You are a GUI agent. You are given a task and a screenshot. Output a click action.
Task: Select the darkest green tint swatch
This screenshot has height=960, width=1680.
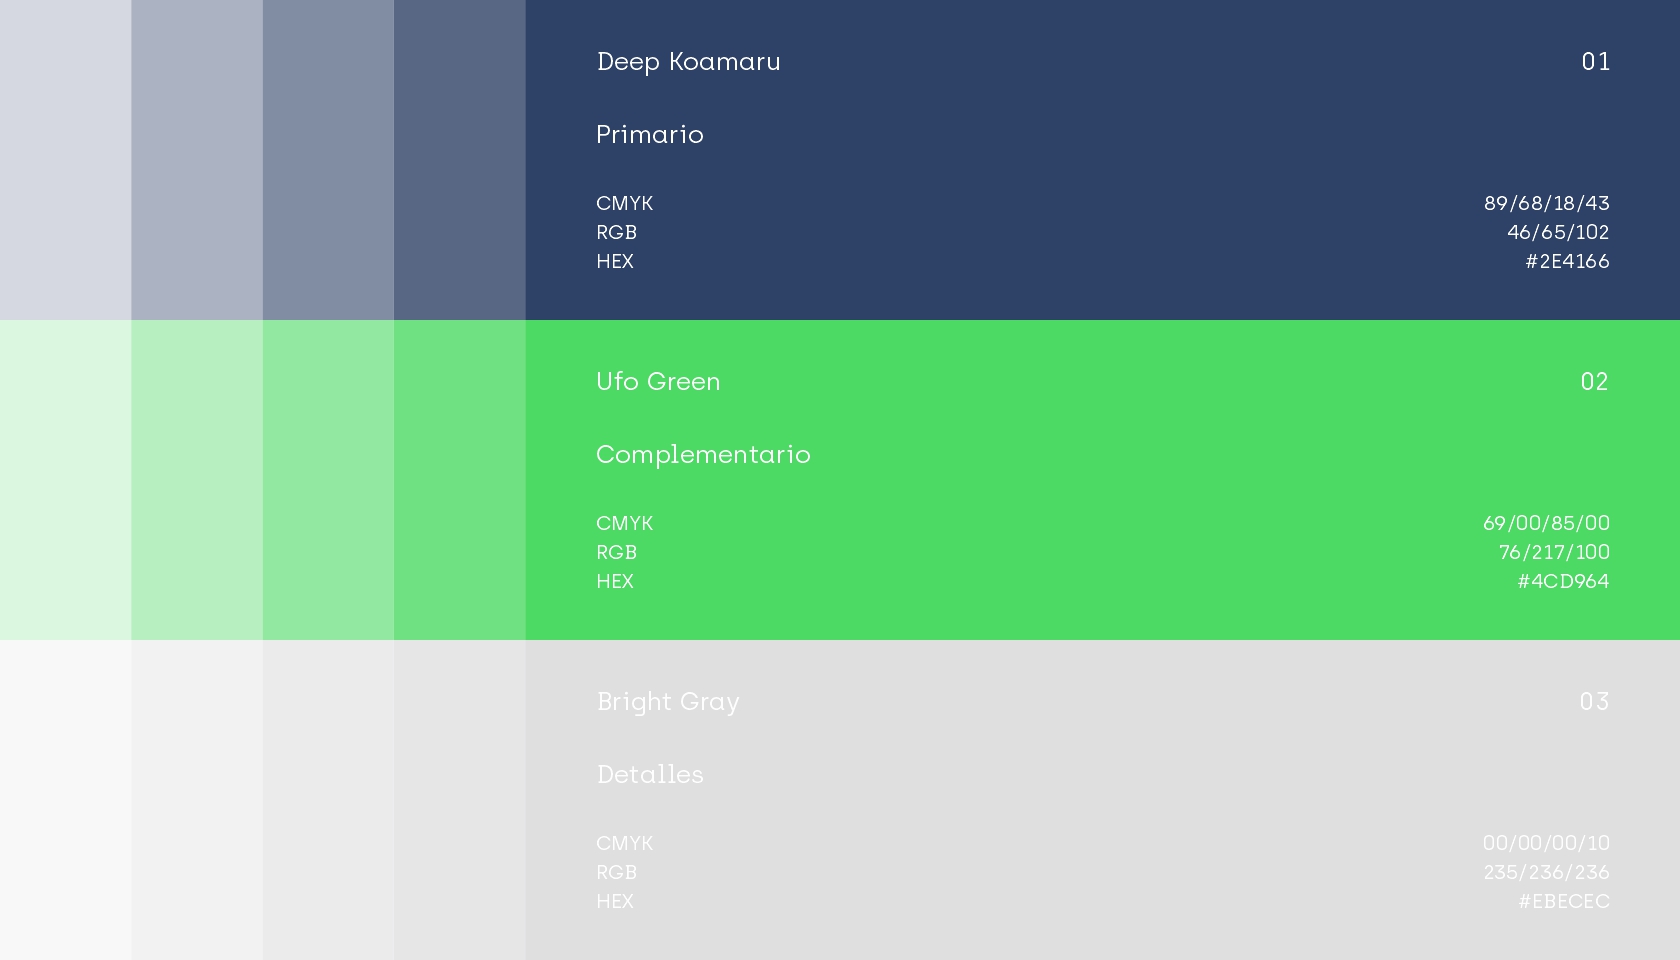(459, 480)
